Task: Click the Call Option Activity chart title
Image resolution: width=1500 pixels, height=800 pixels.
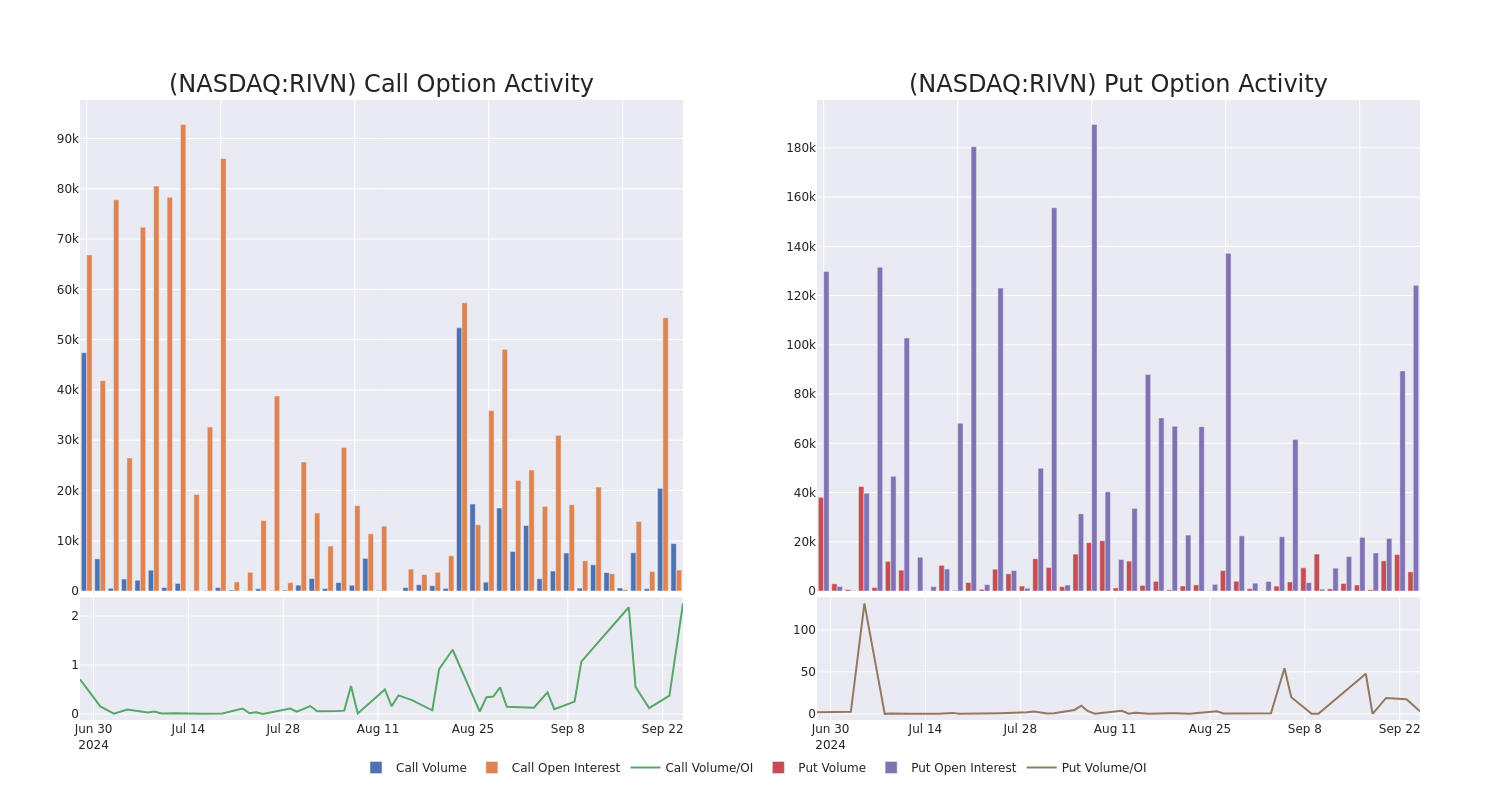Action: pyautogui.click(x=381, y=84)
